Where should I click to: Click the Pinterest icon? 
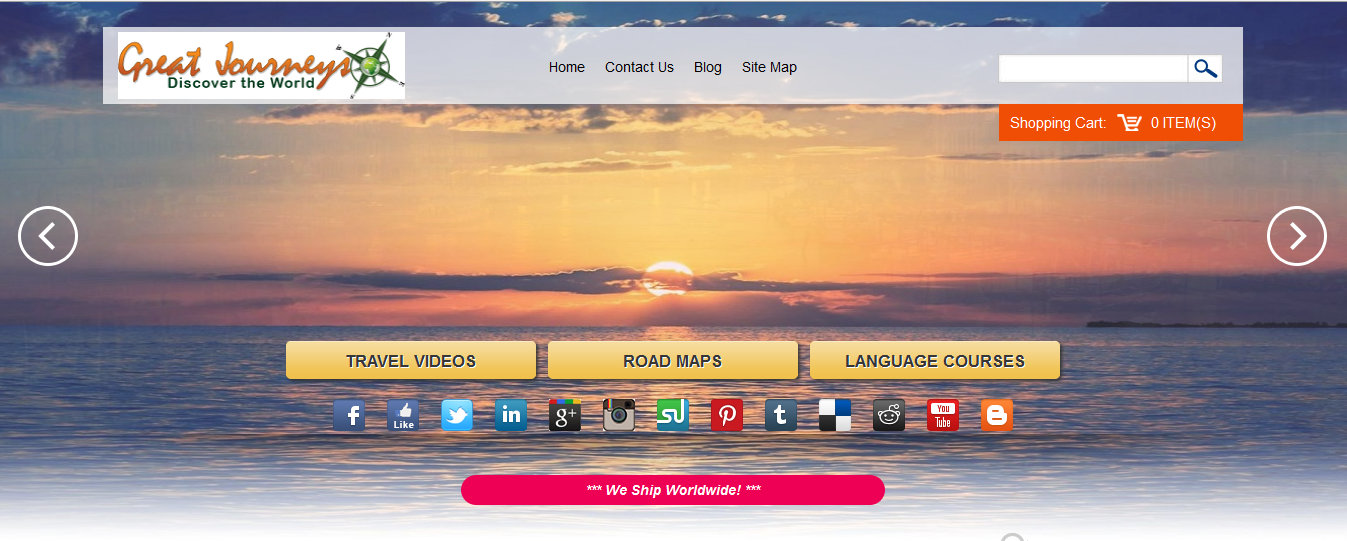click(x=727, y=415)
